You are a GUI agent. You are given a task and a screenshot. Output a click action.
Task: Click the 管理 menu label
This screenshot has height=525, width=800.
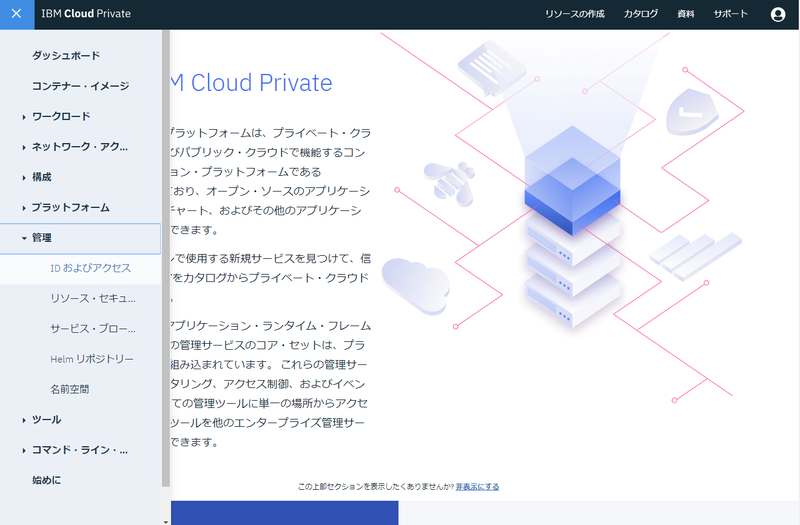(41, 238)
